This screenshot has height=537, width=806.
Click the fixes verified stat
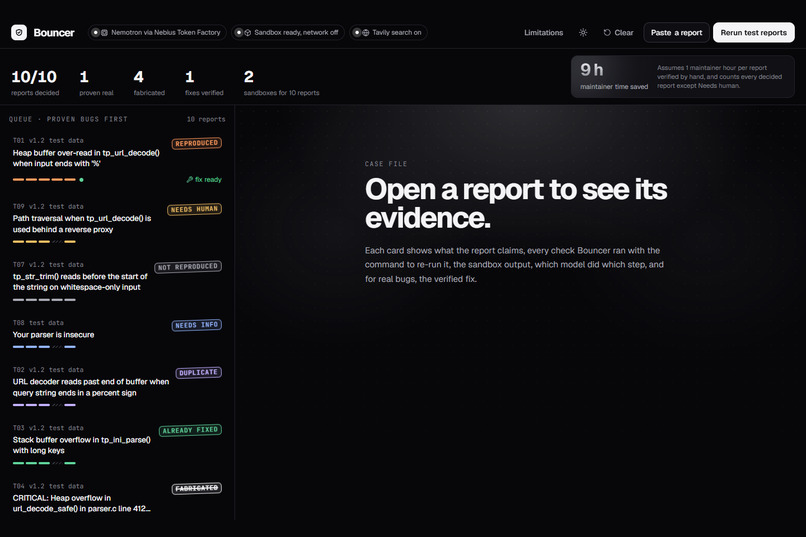pyautogui.click(x=204, y=83)
